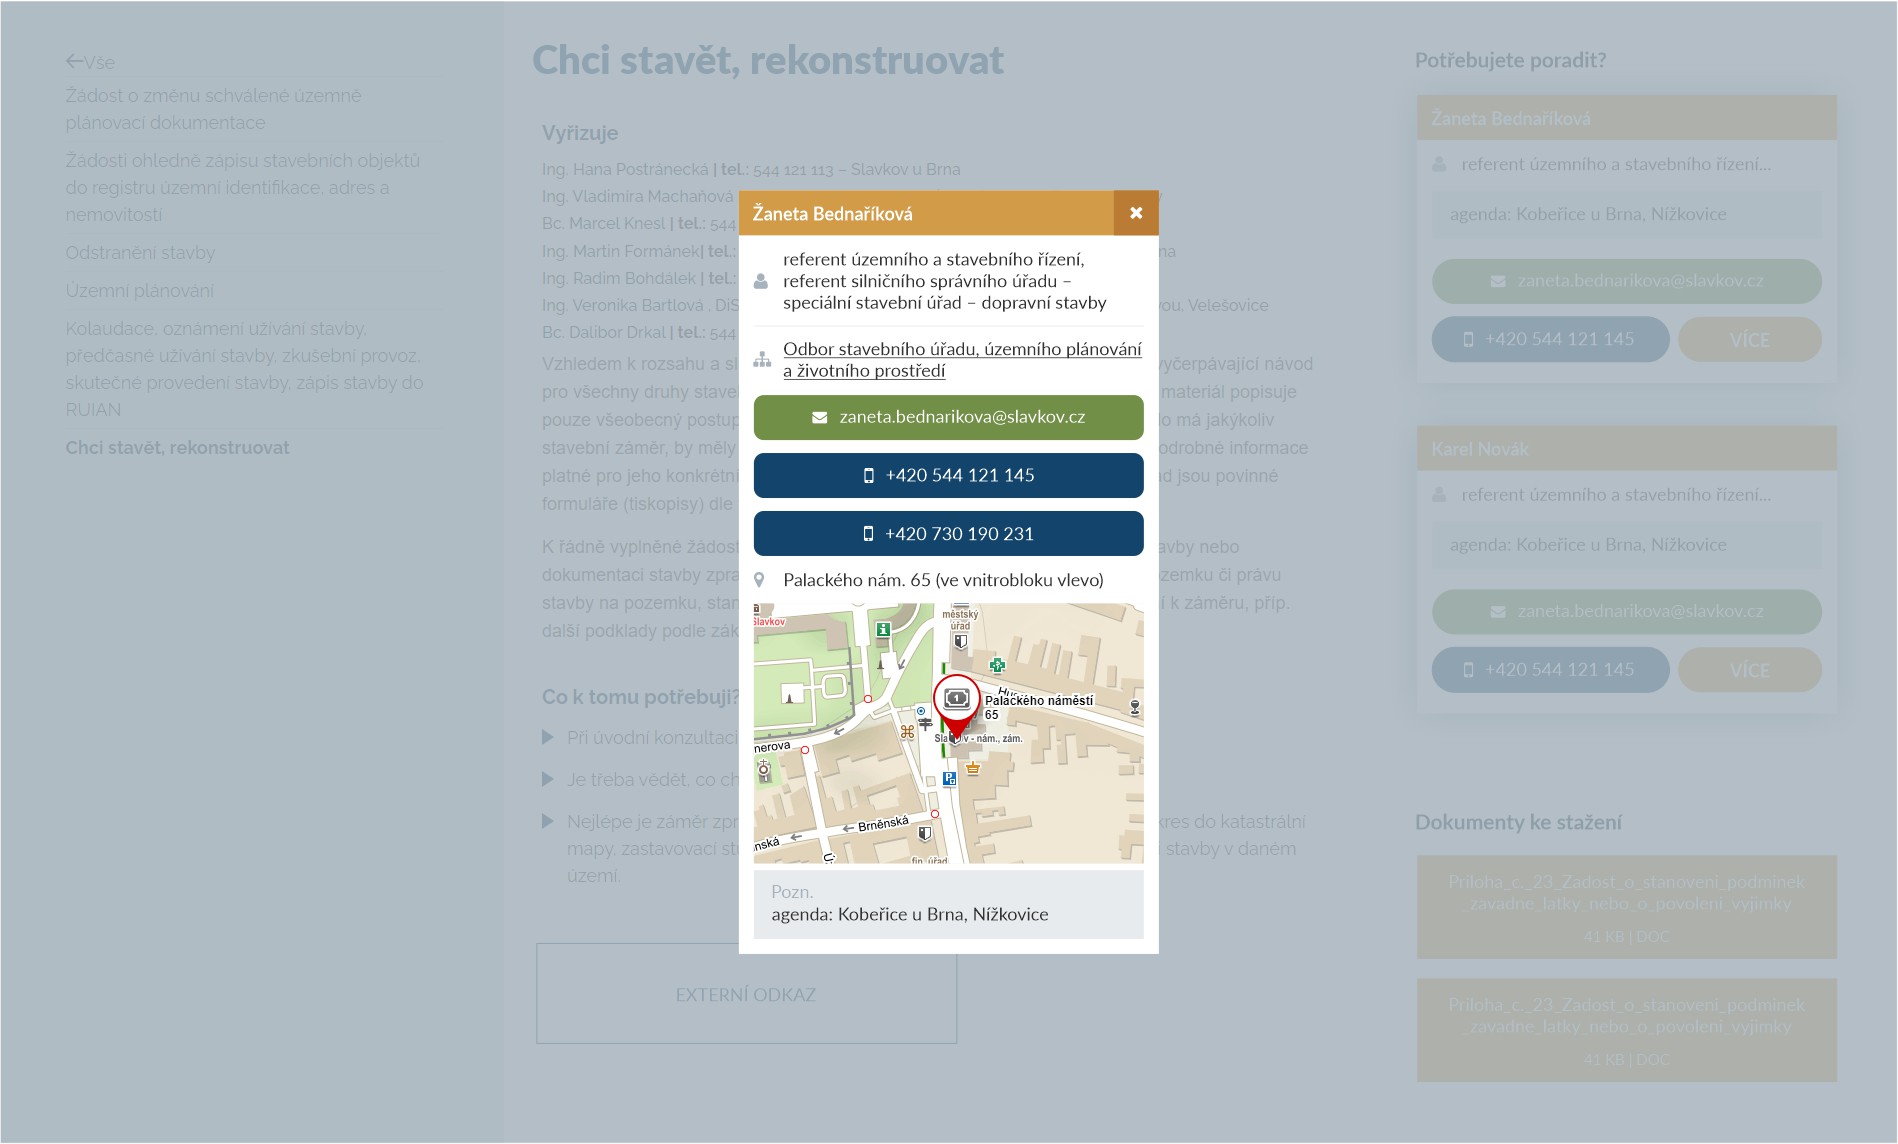Click the person icon in Karel Novák card
Image resolution: width=1898 pixels, height=1144 pixels.
[x=1439, y=495]
